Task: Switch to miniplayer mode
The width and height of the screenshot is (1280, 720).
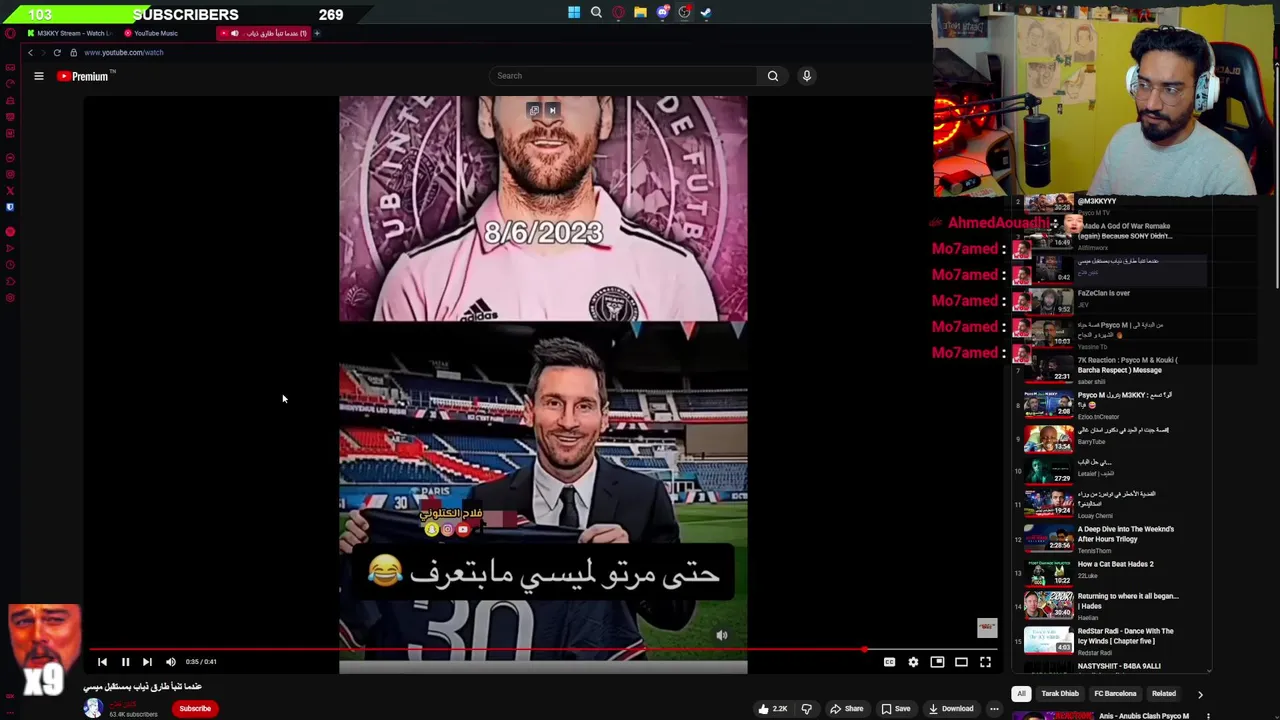Action: tap(937, 662)
